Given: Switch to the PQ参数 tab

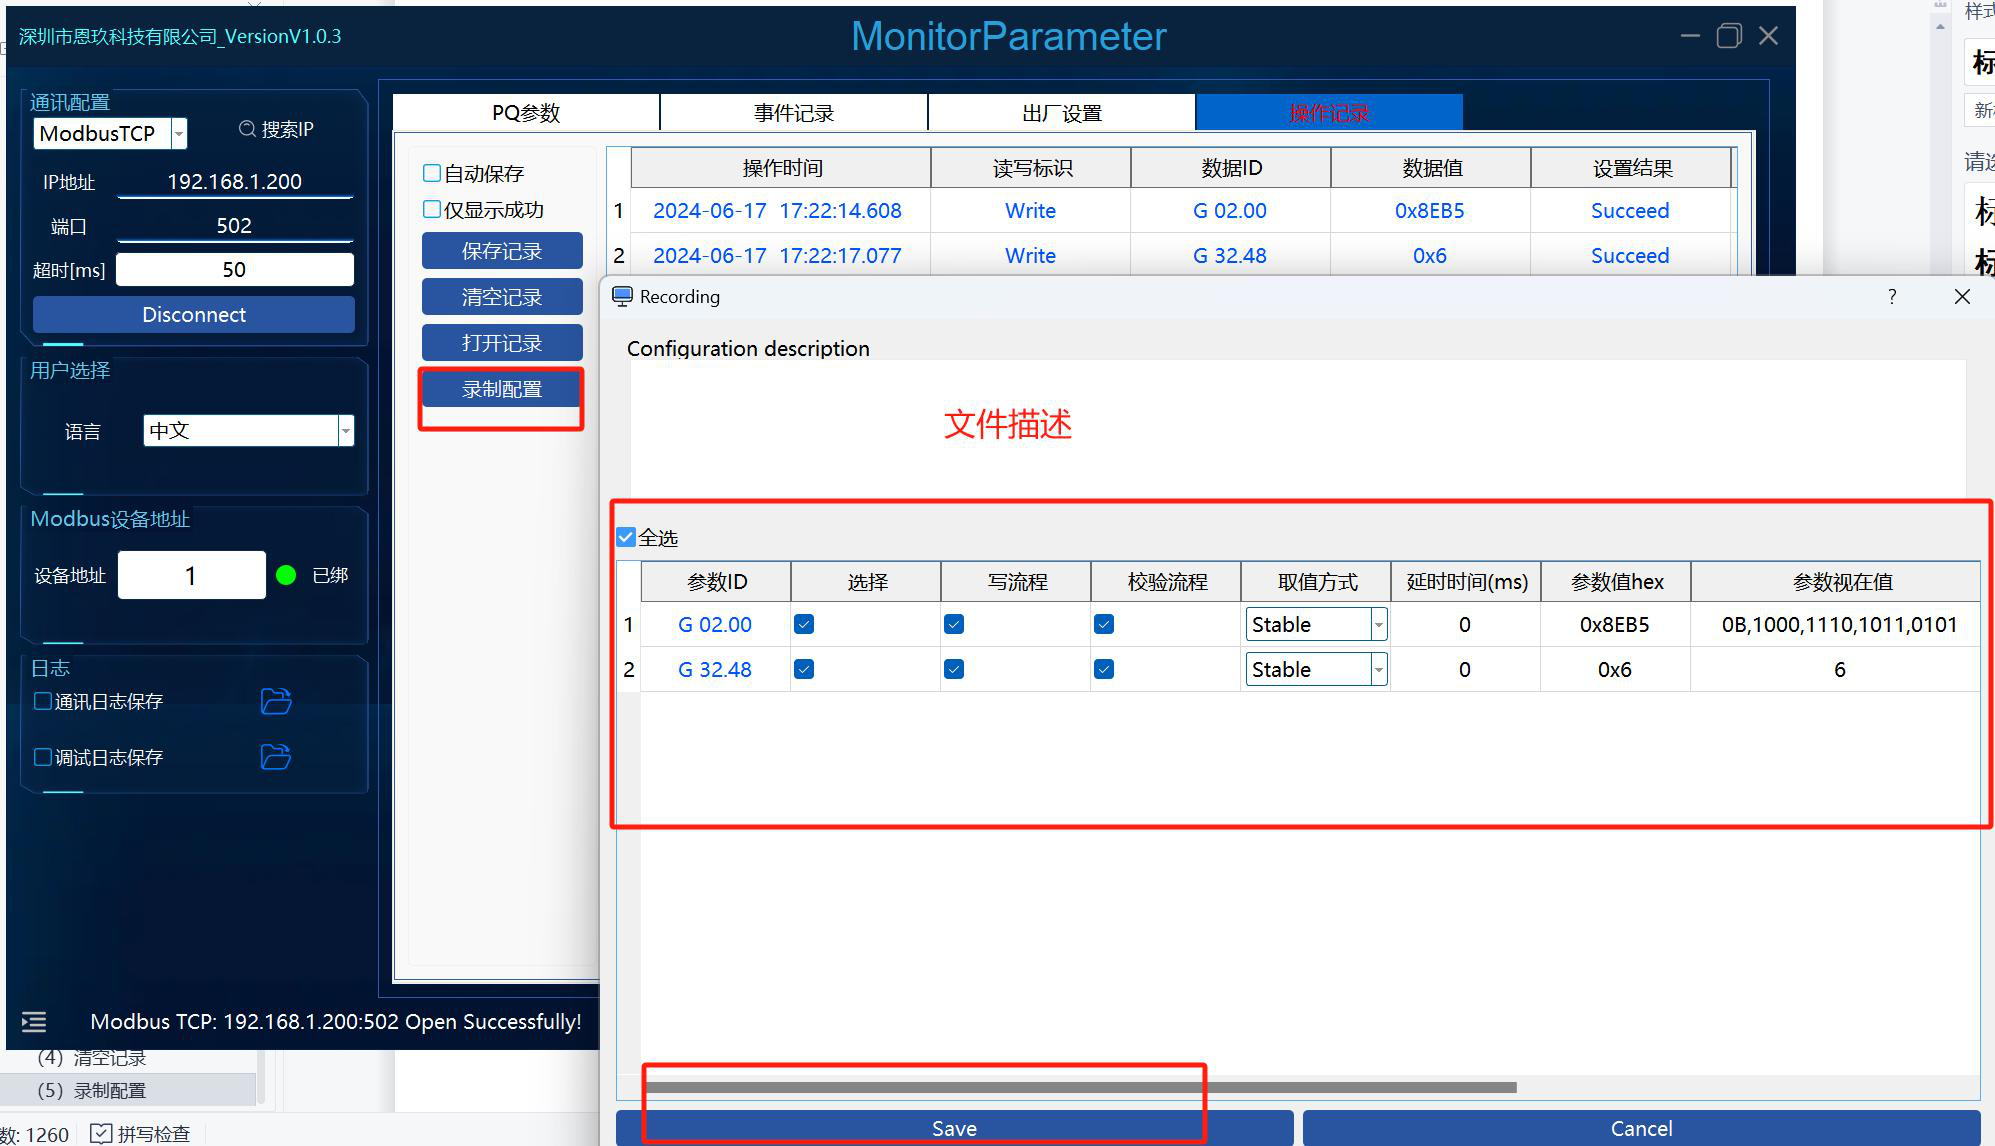Looking at the screenshot, I should click(x=526, y=112).
